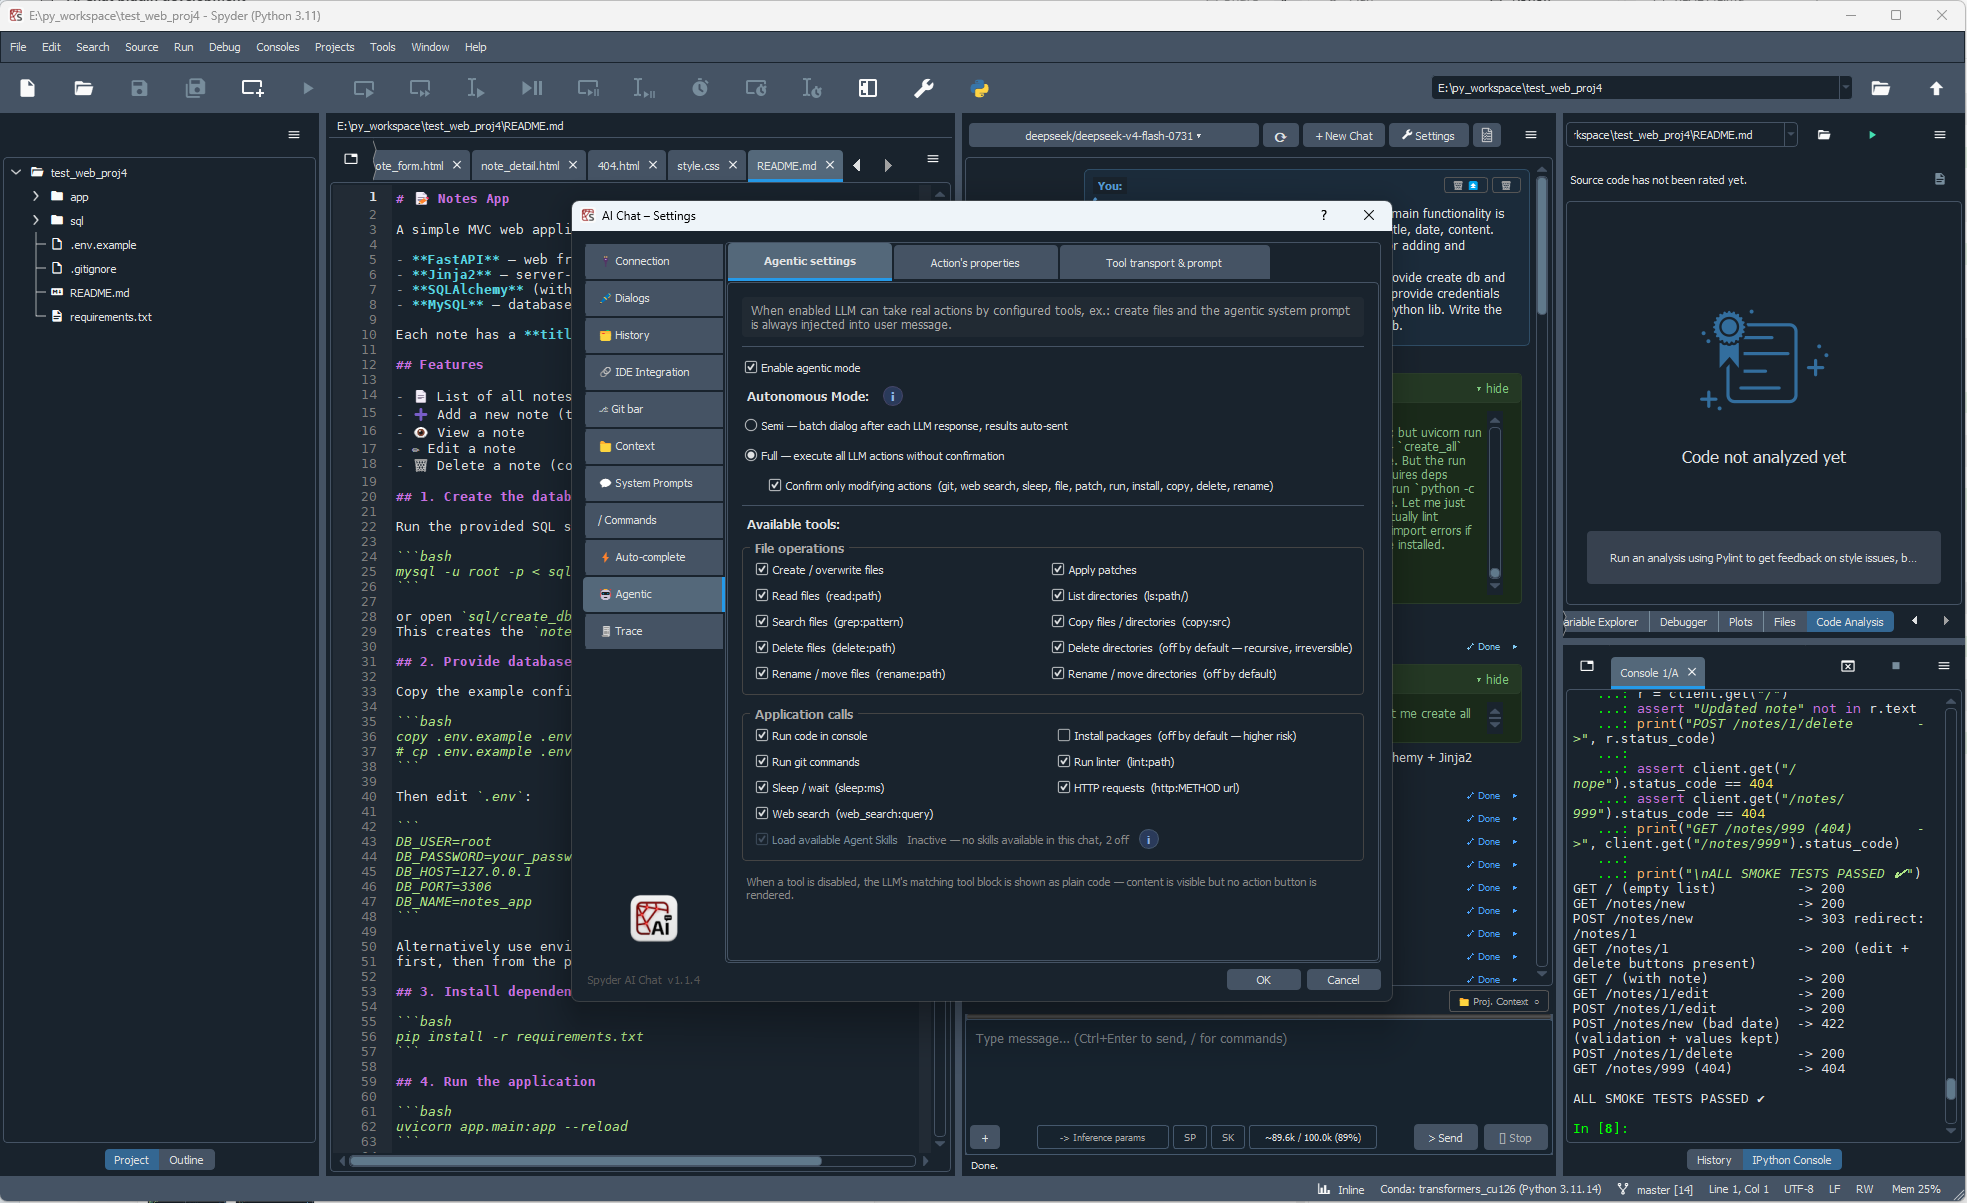Open the Proj. Context dropdown

(x=1498, y=1001)
